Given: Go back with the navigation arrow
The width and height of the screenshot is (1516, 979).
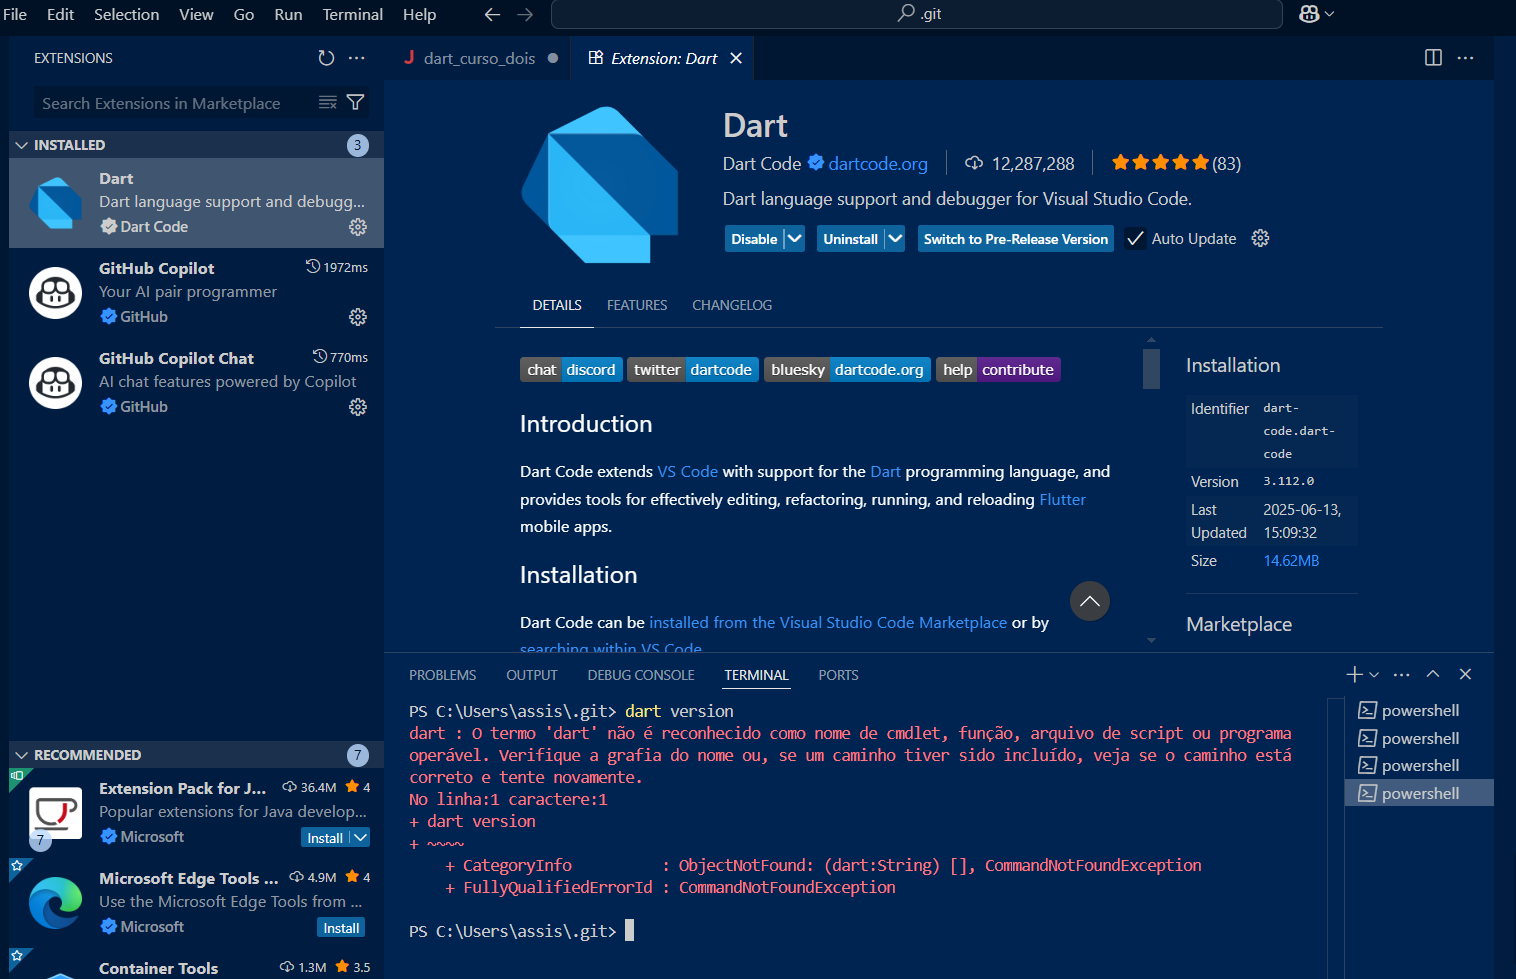Looking at the screenshot, I should (492, 14).
